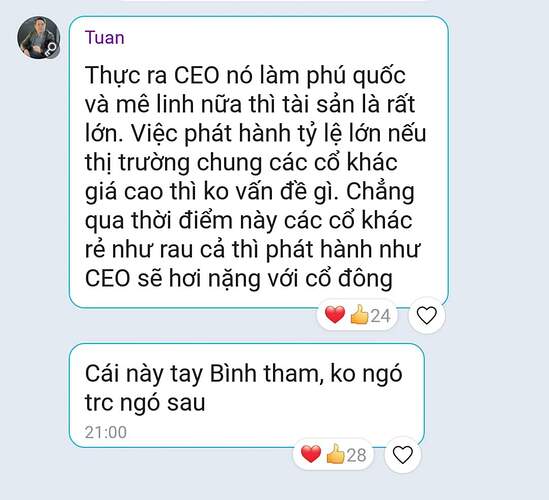React with outline heart on Tuan's long message
The image size is (549, 500).
(426, 315)
